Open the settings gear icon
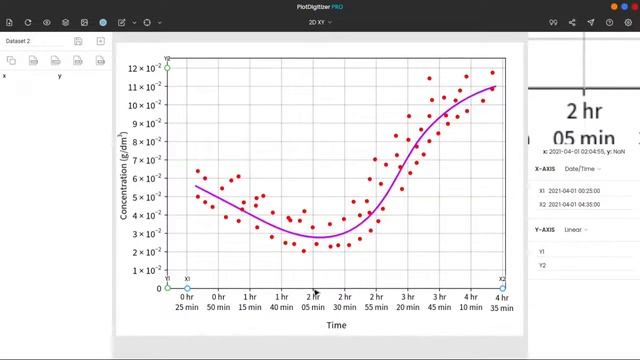 (628, 22)
